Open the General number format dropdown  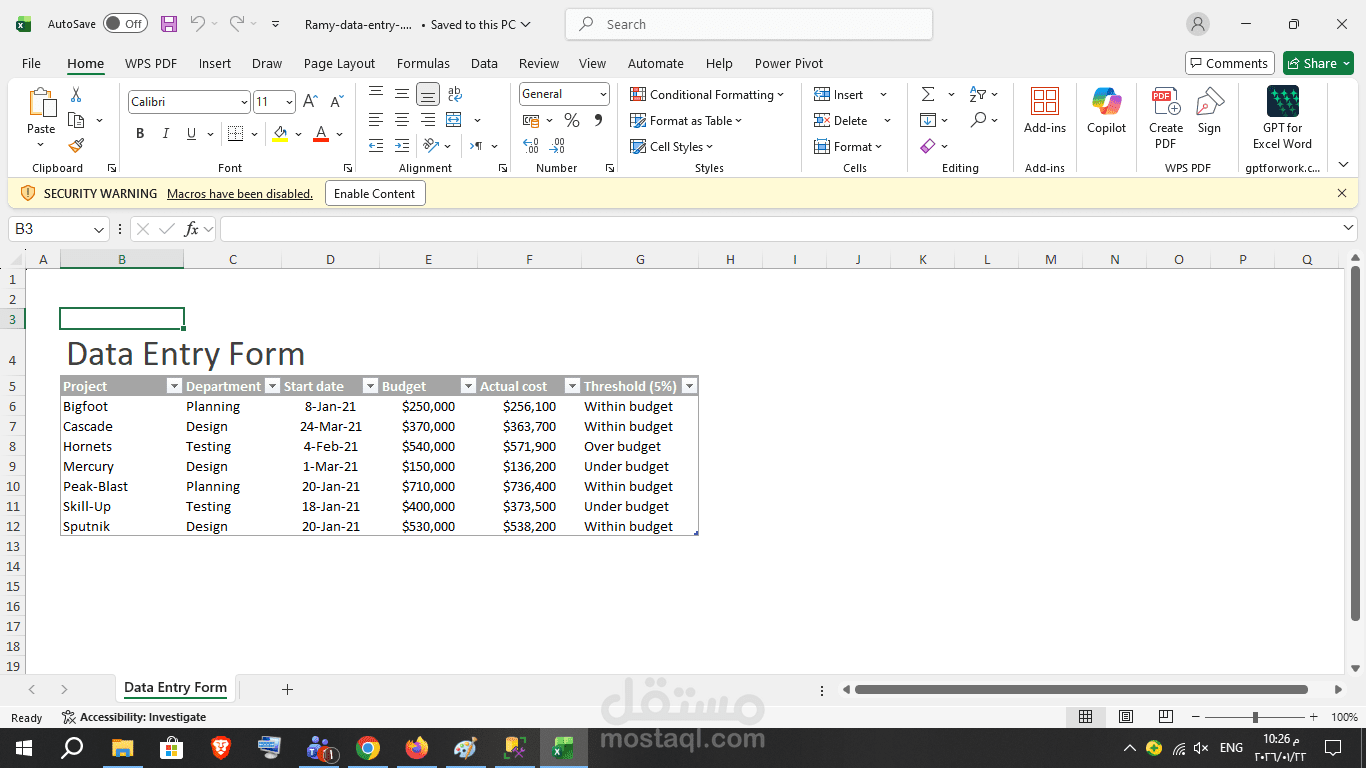point(604,94)
